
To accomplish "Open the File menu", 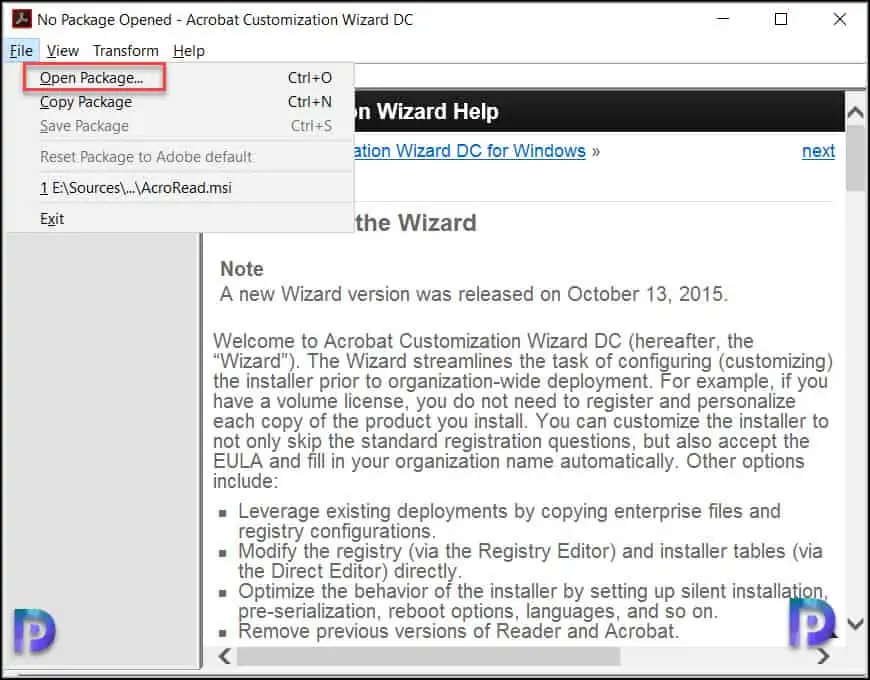I will point(21,51).
